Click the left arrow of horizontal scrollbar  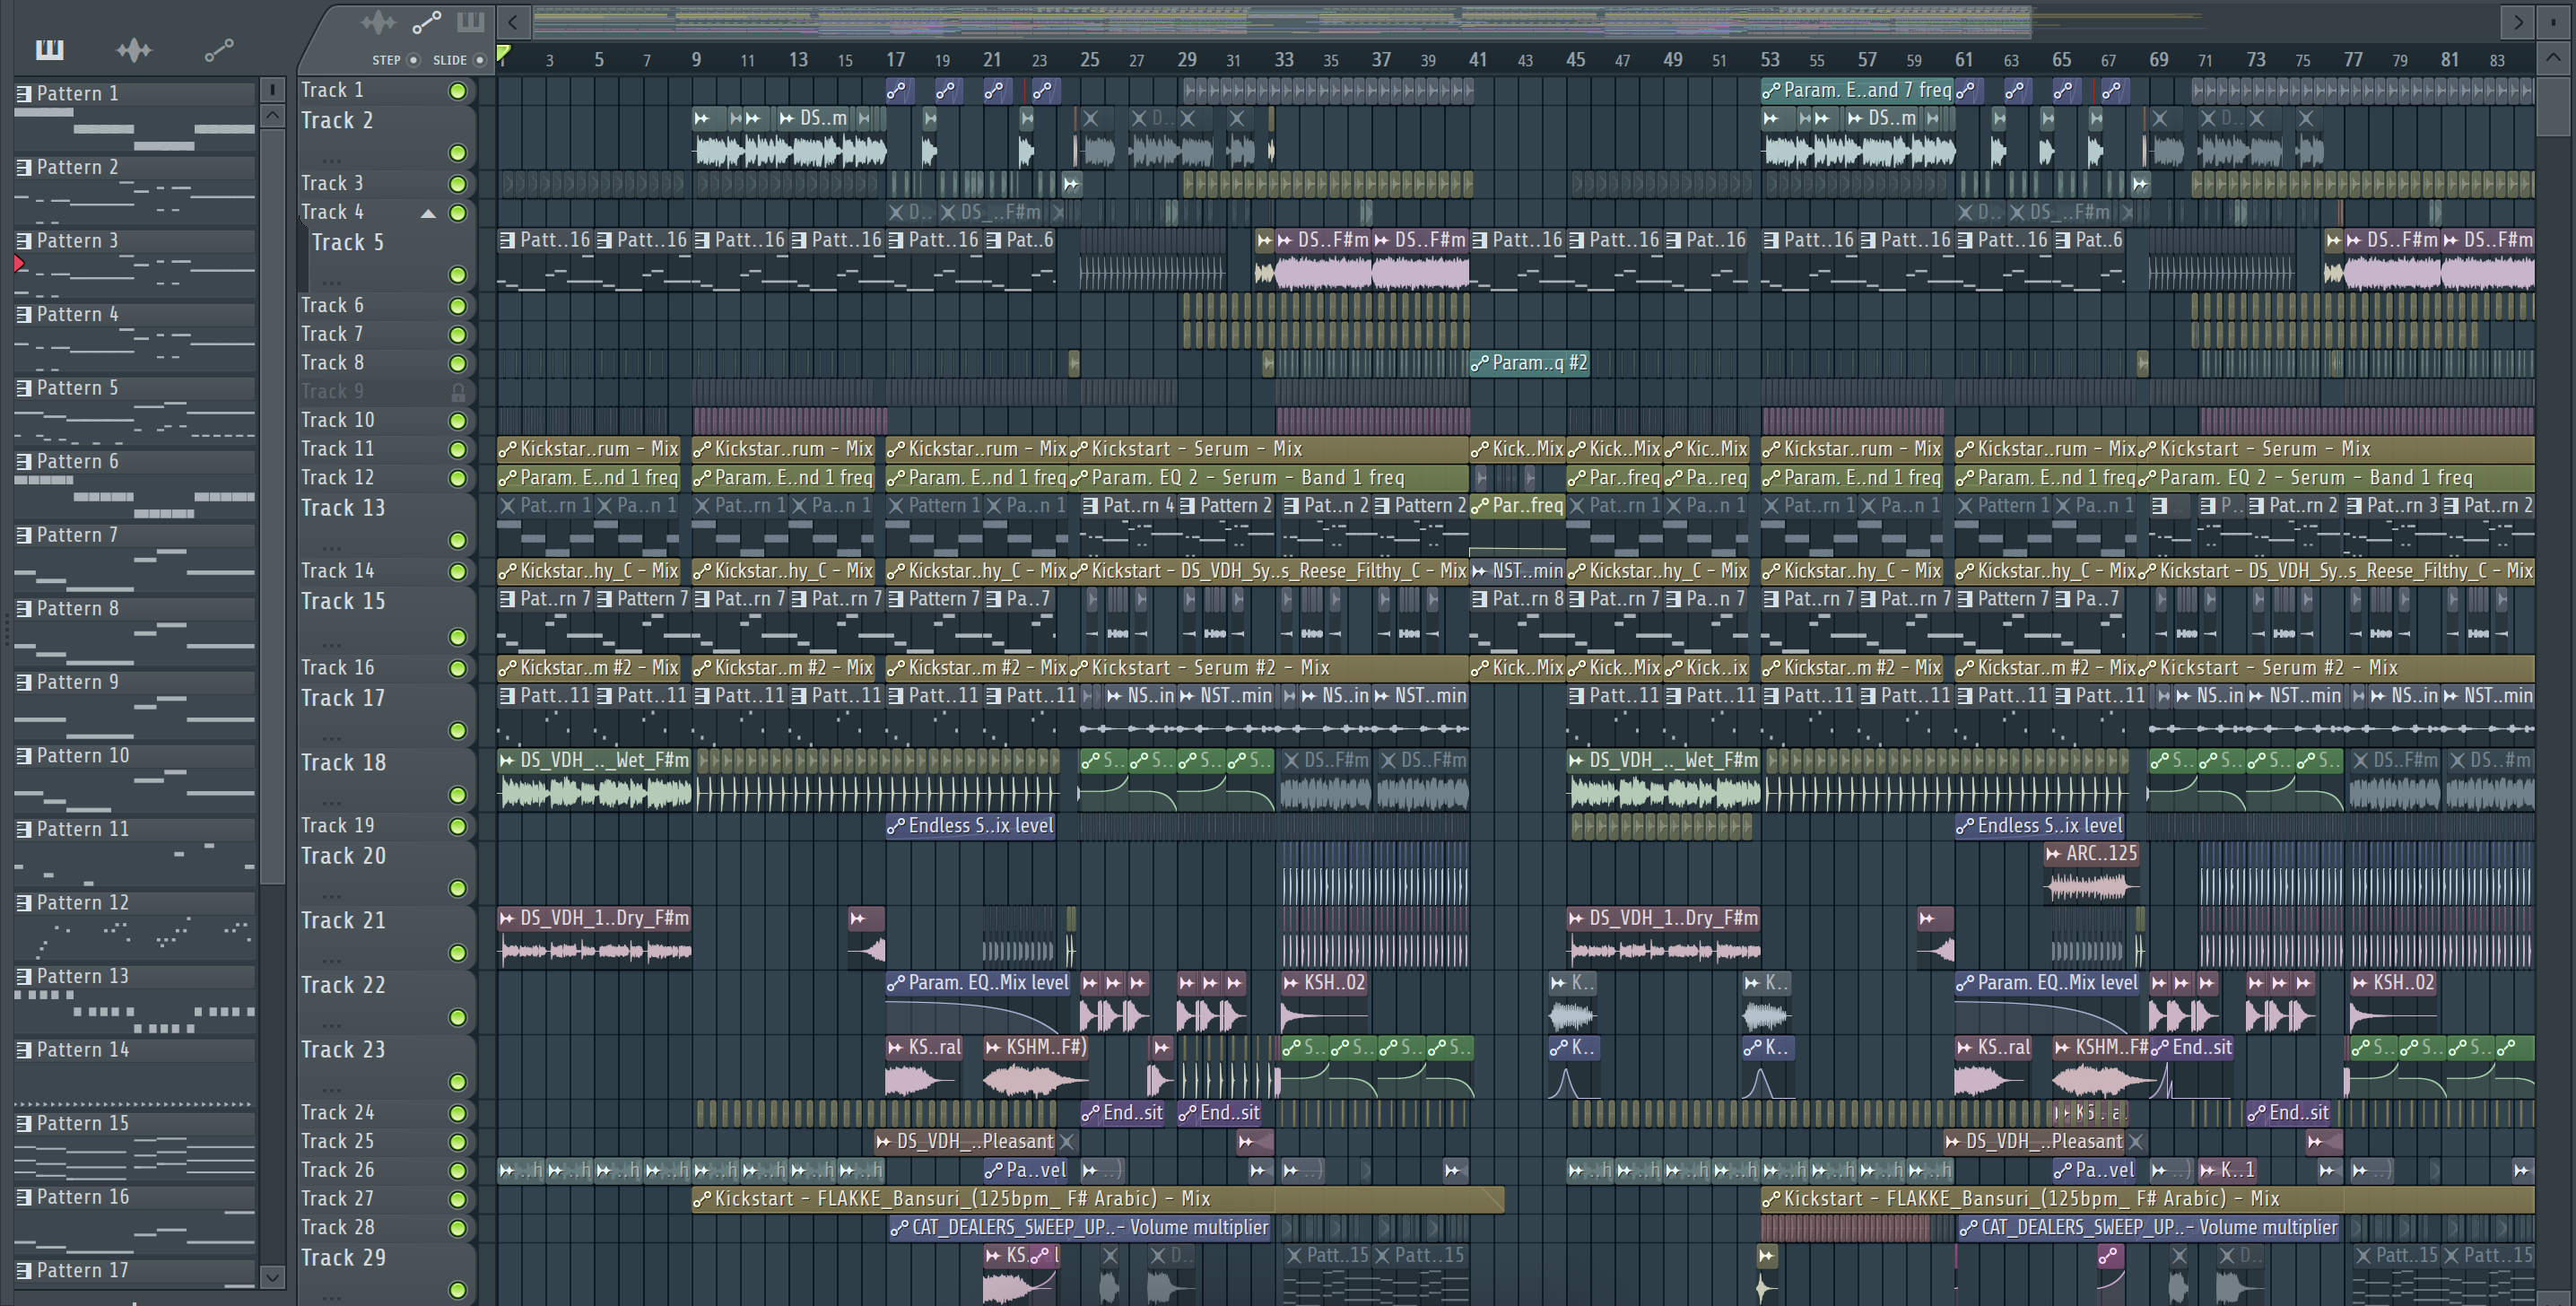[x=513, y=21]
